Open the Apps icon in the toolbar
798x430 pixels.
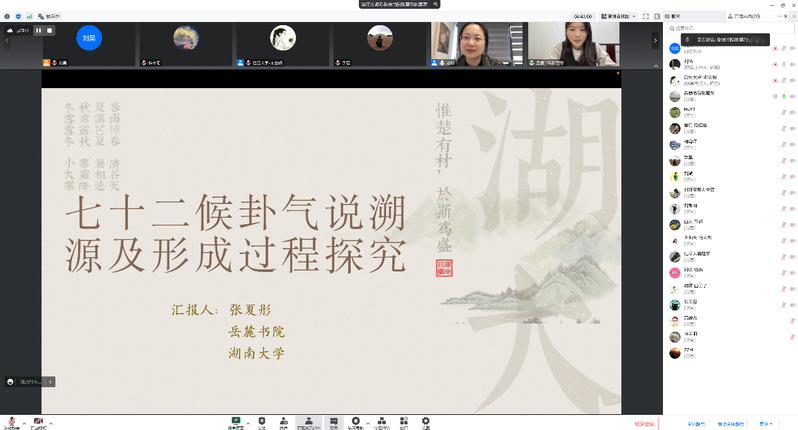(x=404, y=421)
